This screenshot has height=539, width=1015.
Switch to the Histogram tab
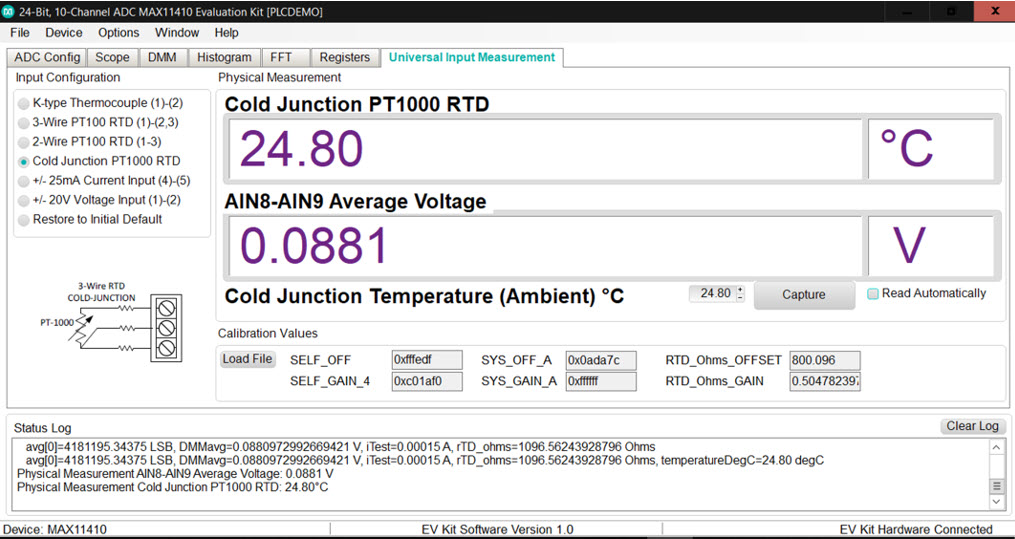[x=225, y=58]
